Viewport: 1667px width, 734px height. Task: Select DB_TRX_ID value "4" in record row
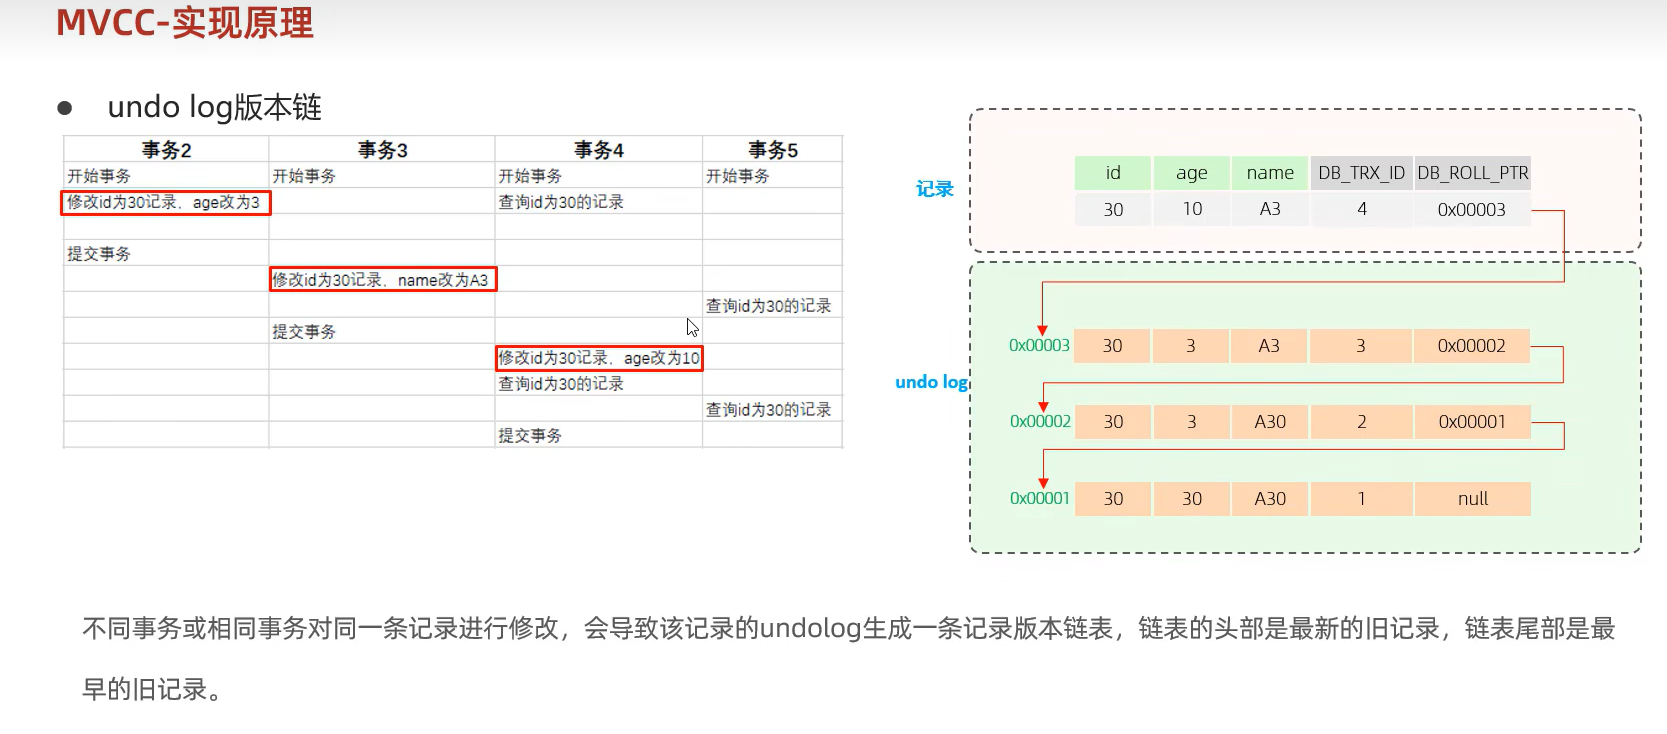click(1361, 209)
